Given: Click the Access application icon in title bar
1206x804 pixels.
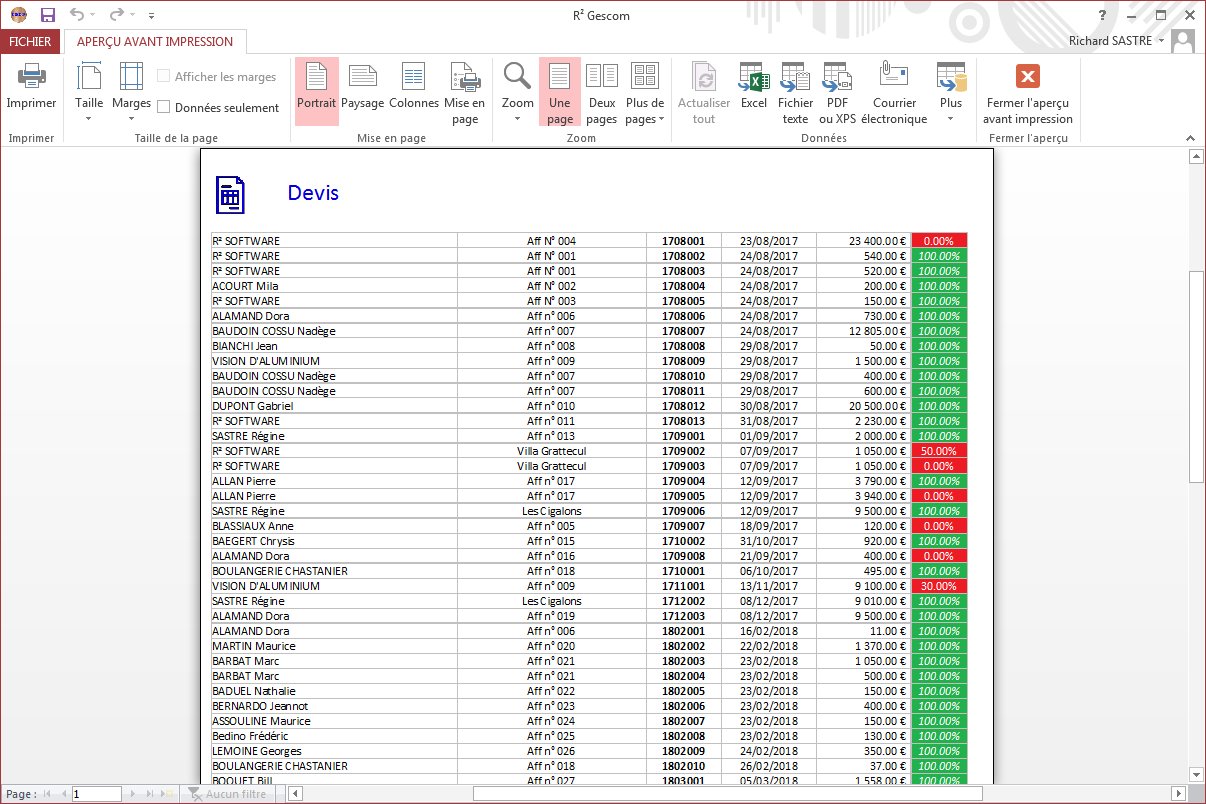Looking at the screenshot, I should pos(17,15).
